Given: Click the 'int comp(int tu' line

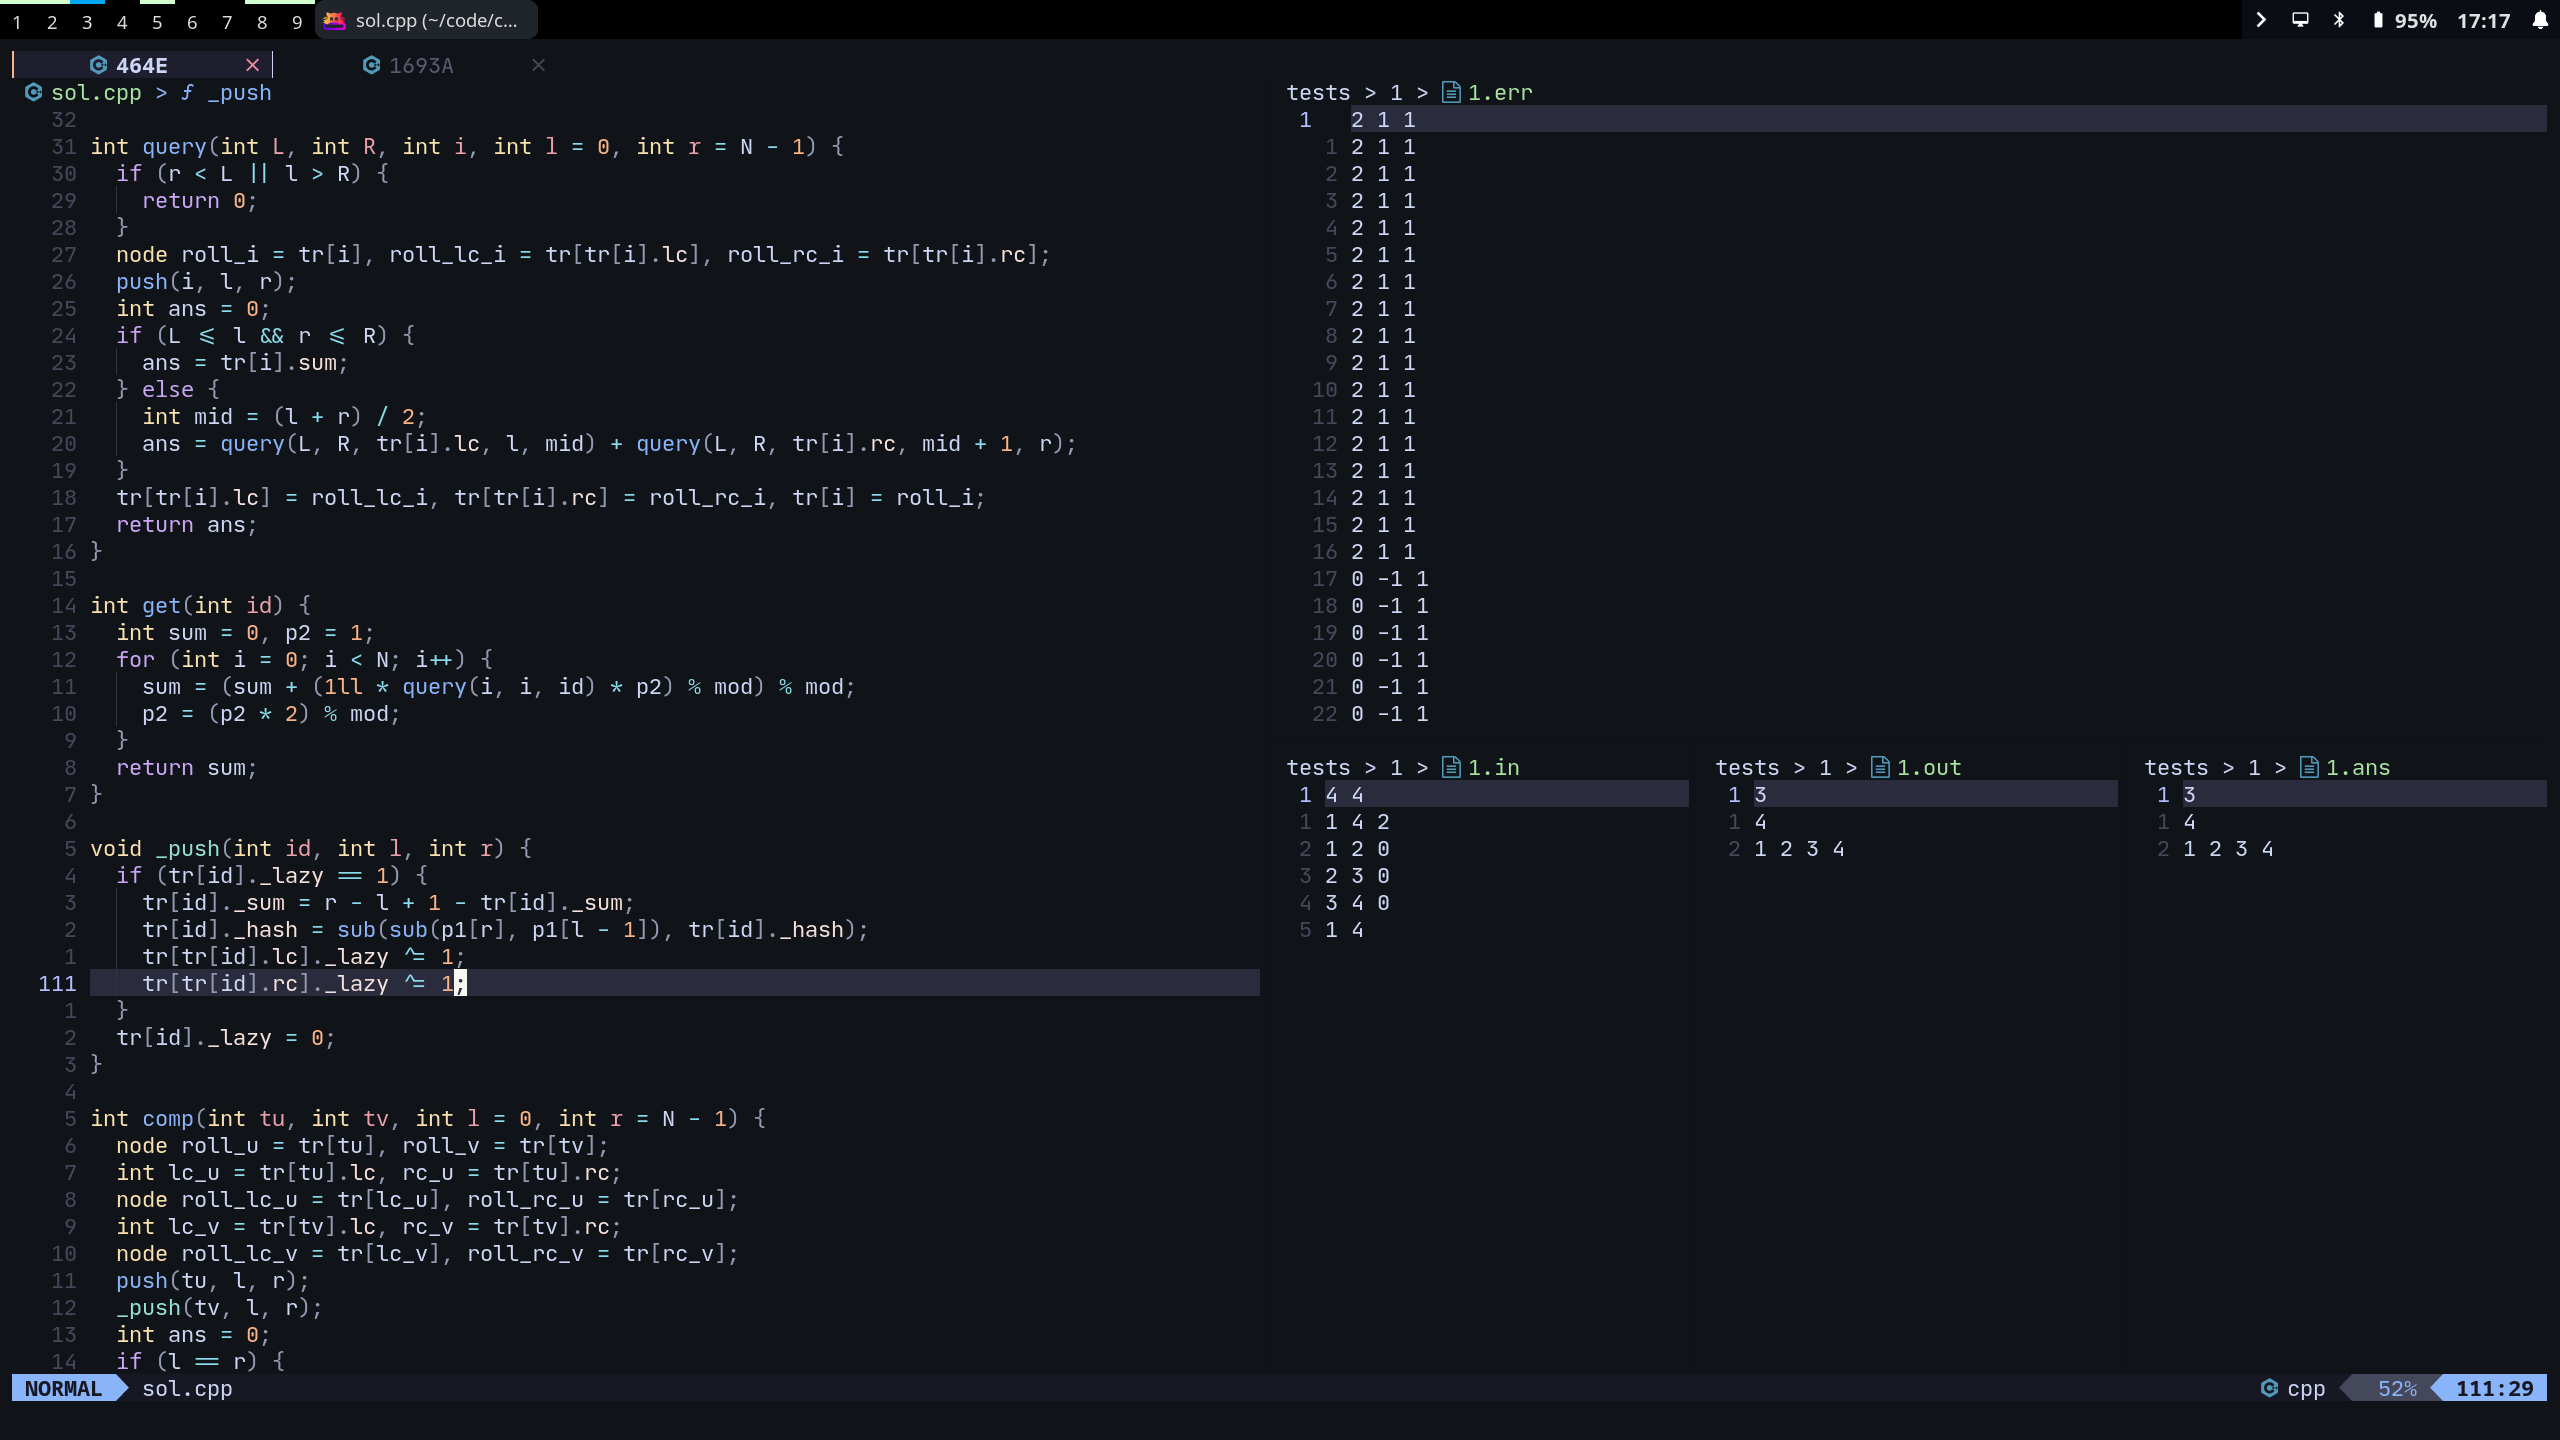Looking at the screenshot, I should 428,1118.
